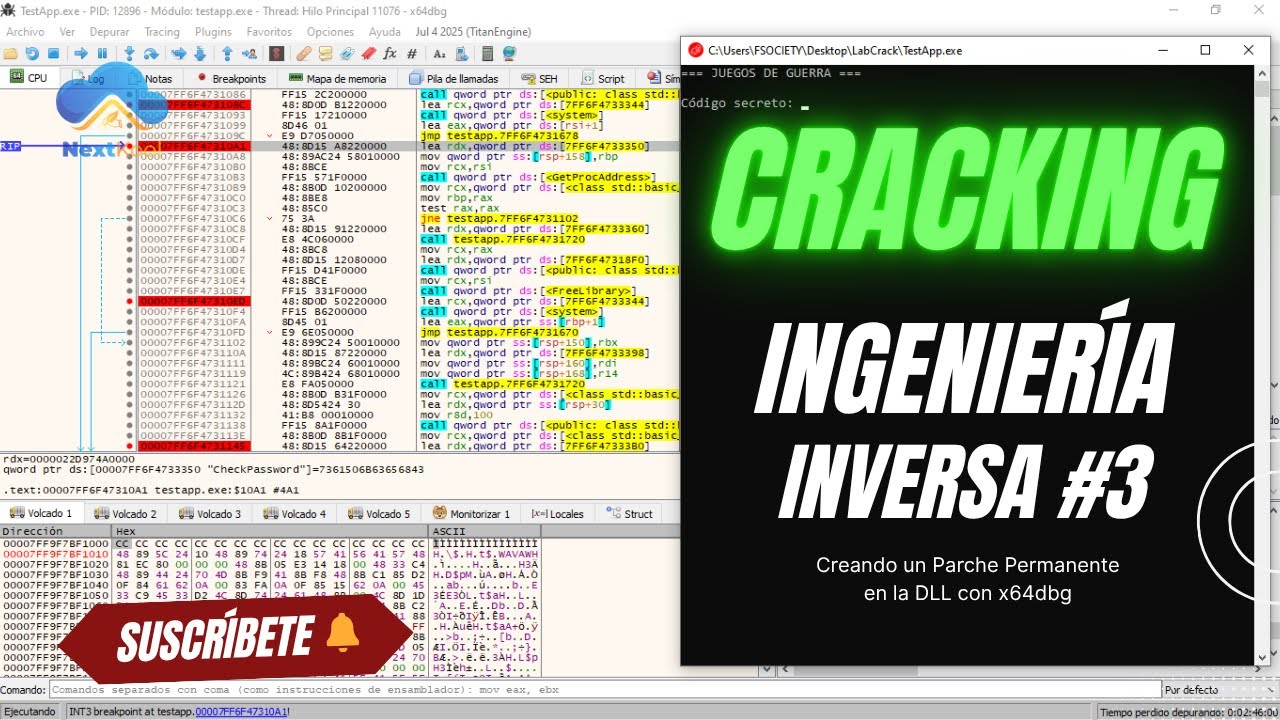Open the Archivo menu
This screenshot has height=720, width=1280.
tap(25, 32)
